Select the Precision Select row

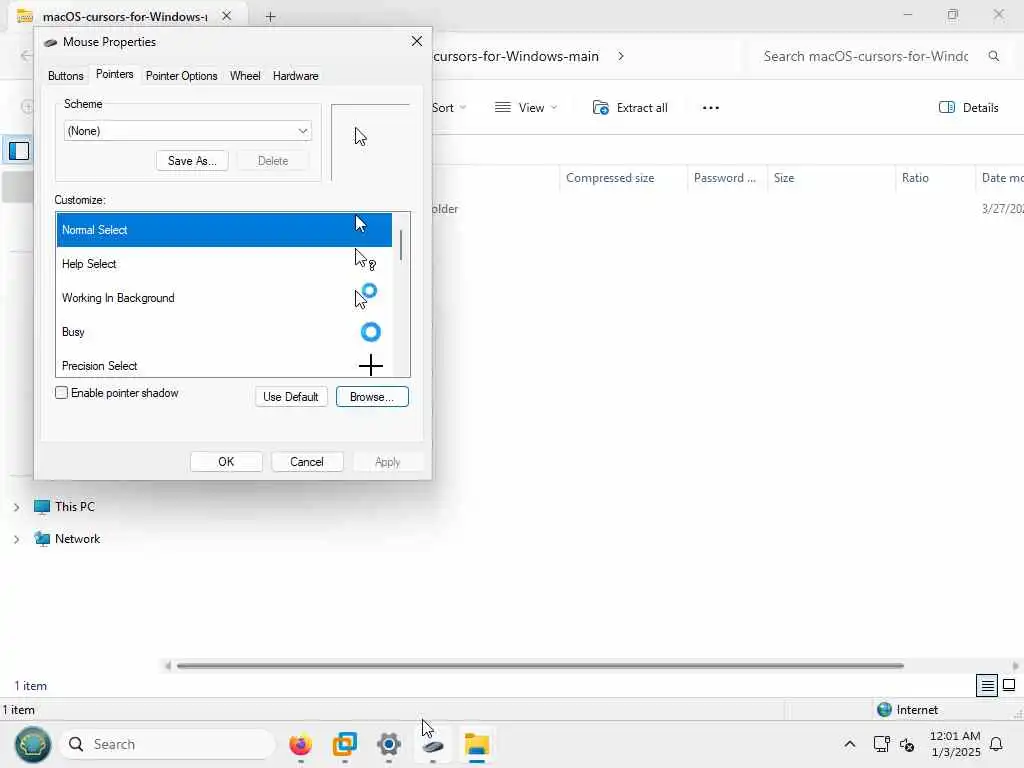(x=224, y=364)
